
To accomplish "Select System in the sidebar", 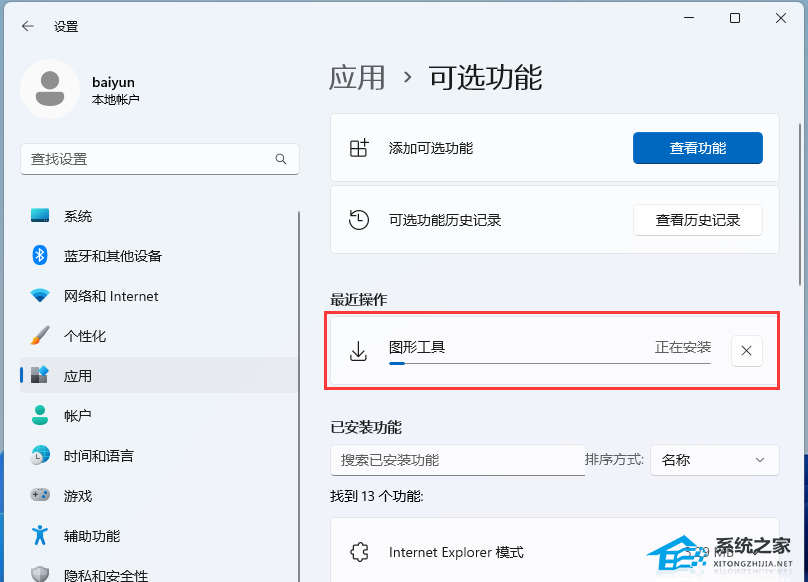I will [77, 216].
